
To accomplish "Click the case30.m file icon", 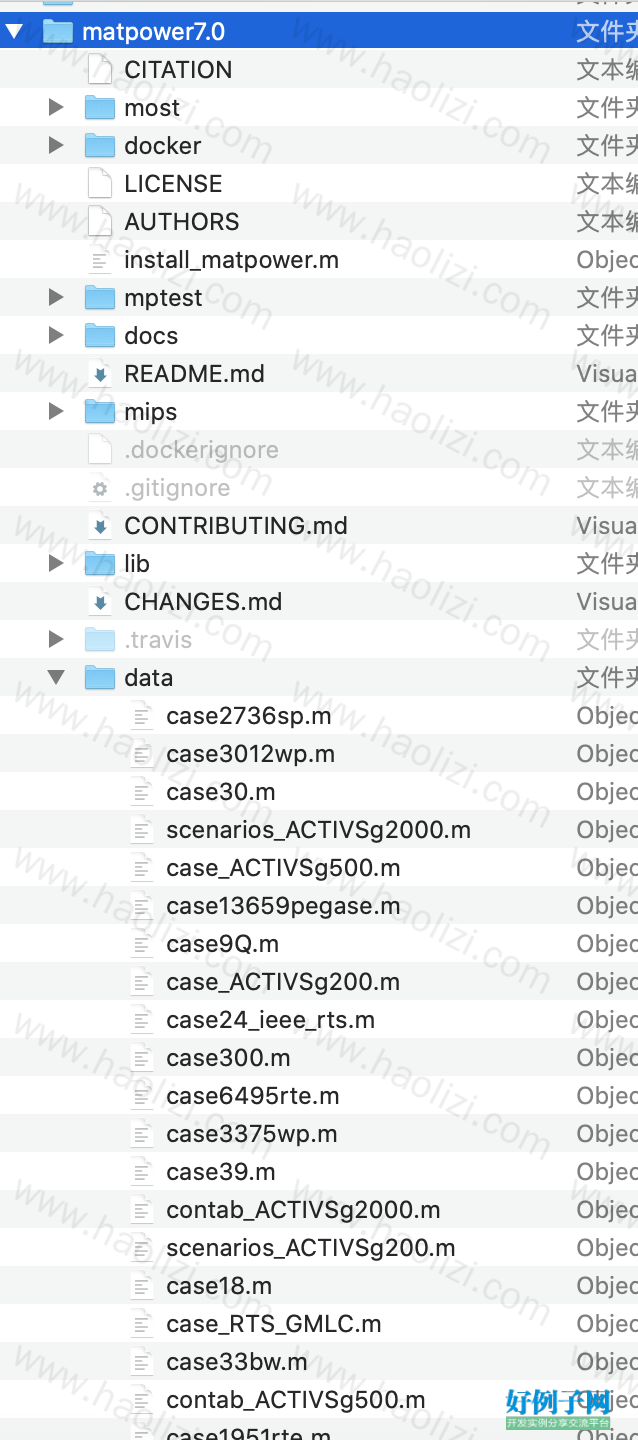I will pos(142,792).
